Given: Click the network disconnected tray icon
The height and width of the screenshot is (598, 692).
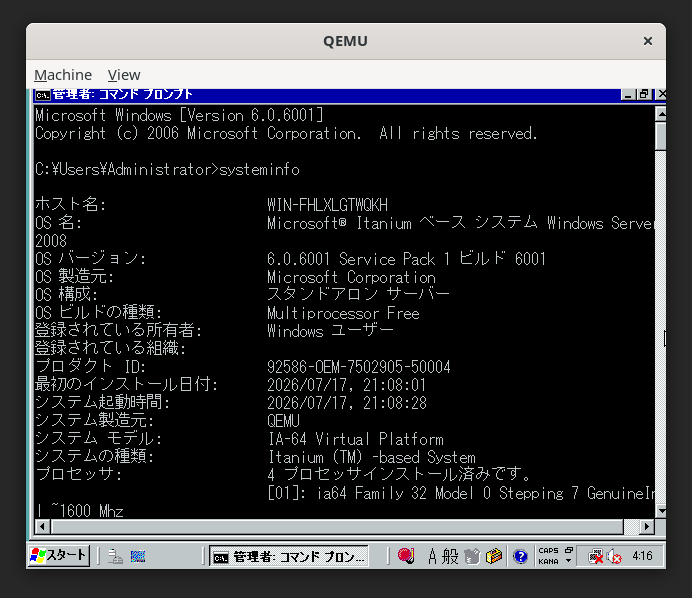Looking at the screenshot, I should coord(596,557).
